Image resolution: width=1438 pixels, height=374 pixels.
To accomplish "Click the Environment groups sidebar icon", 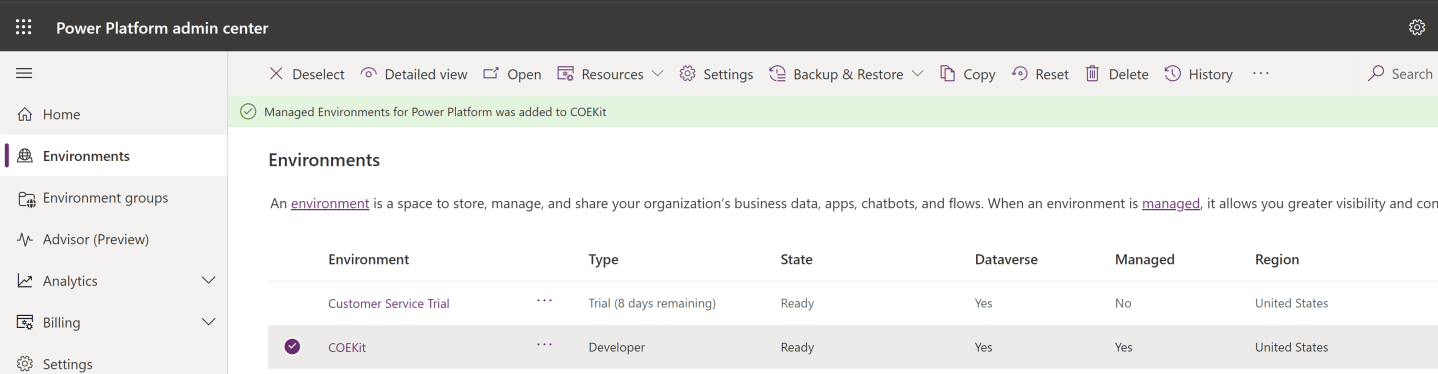I will [x=26, y=198].
